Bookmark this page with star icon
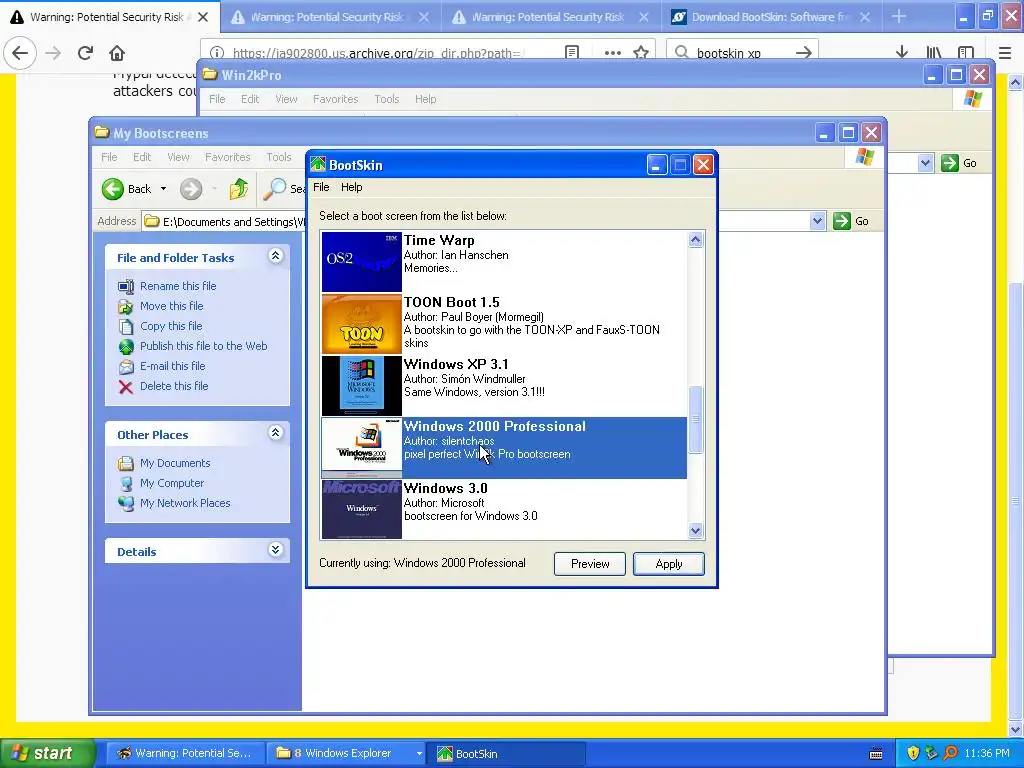Viewport: 1024px width, 768px height. [641, 52]
